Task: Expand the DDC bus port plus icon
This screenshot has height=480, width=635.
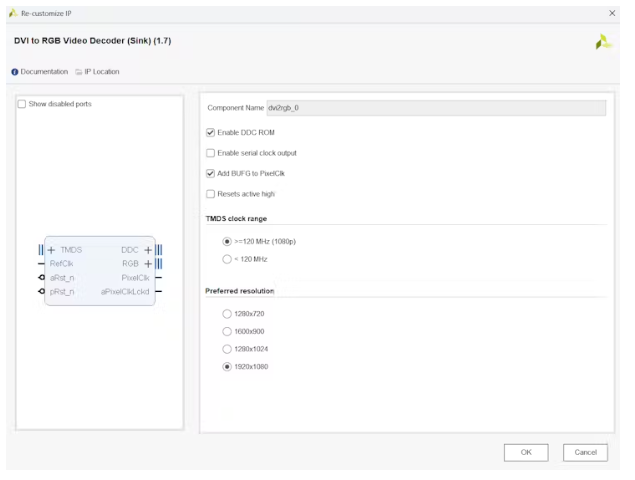Action: pos(147,250)
